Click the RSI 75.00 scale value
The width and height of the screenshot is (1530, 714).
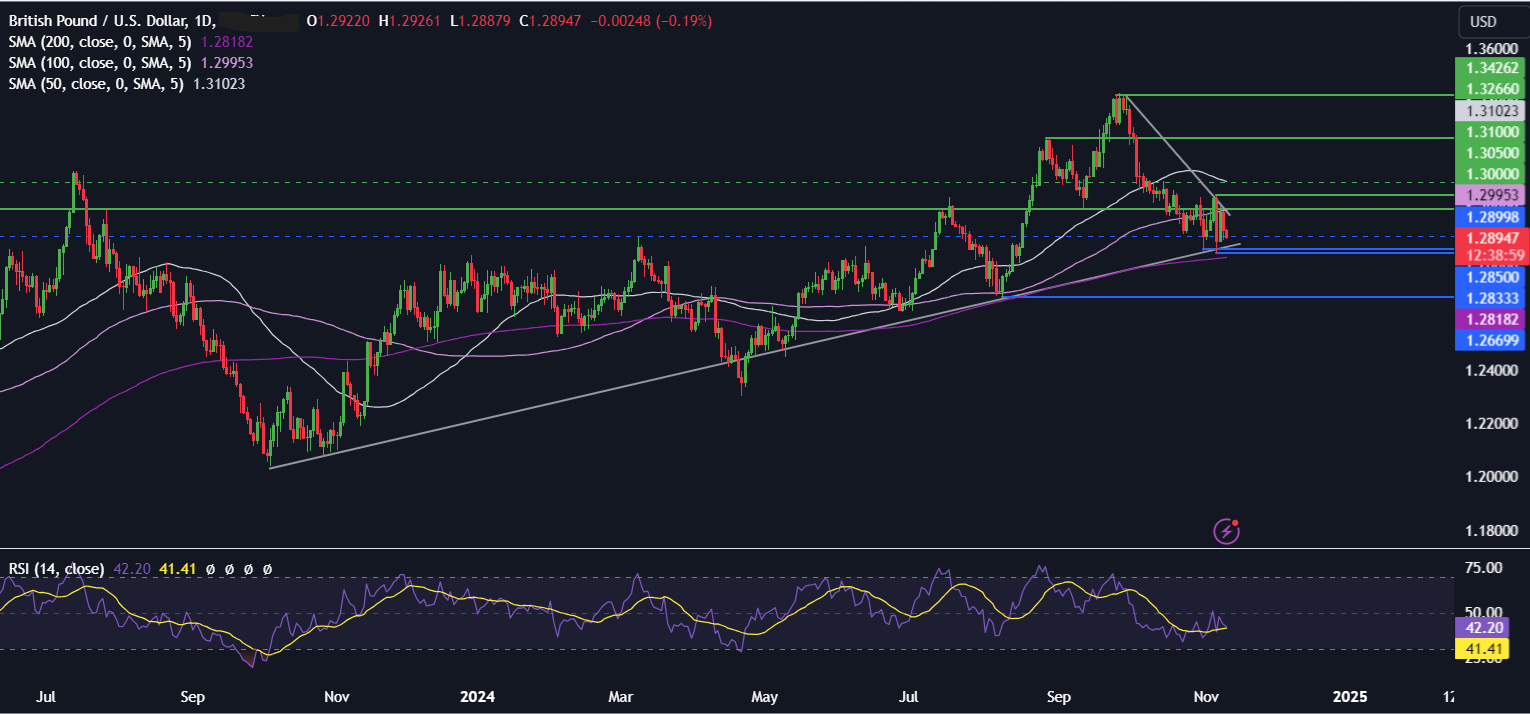pyautogui.click(x=1484, y=568)
